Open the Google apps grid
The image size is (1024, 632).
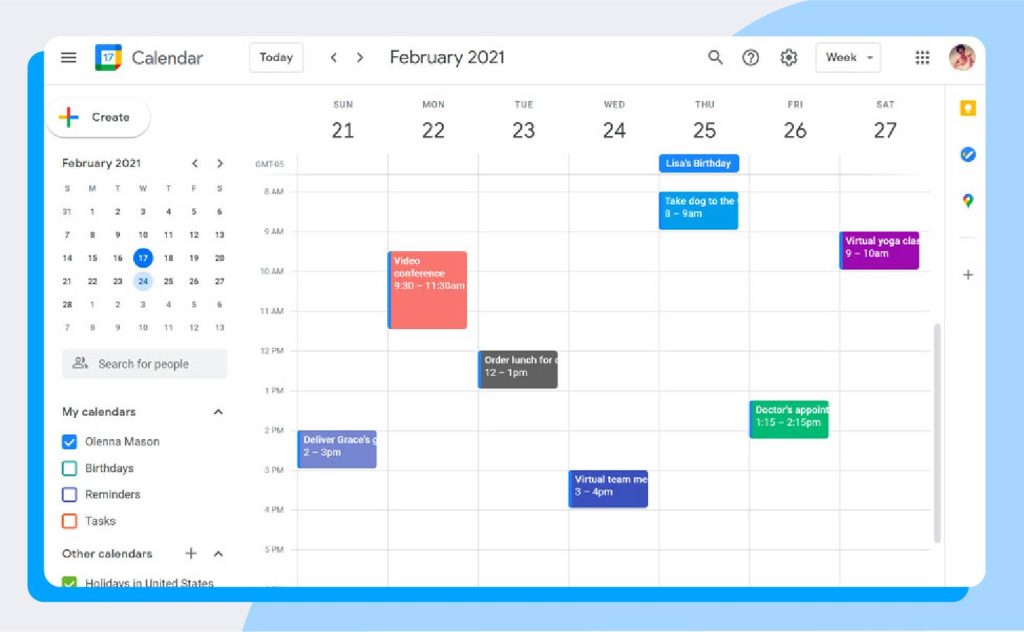(x=921, y=57)
